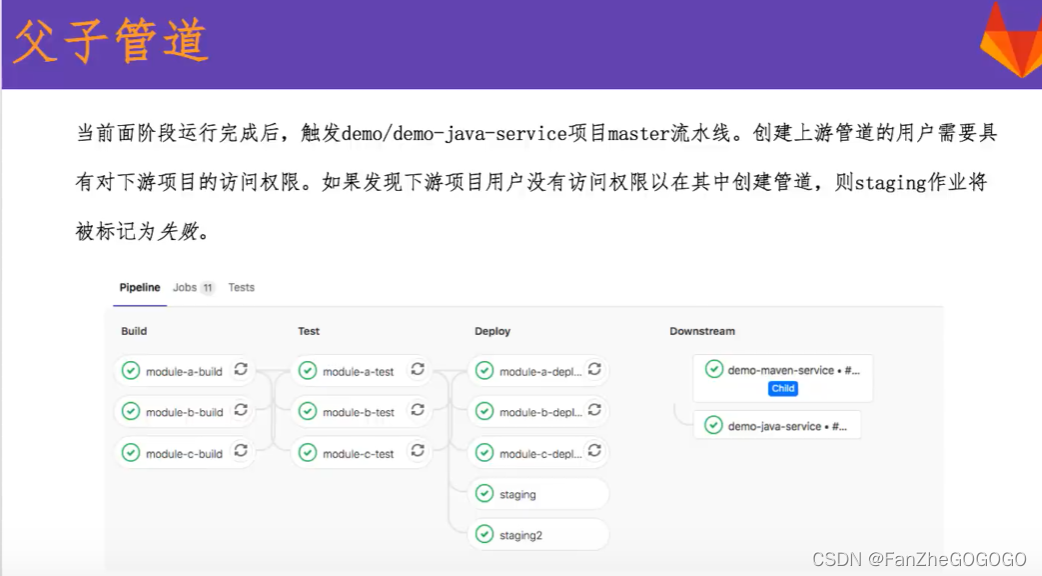The height and width of the screenshot is (576, 1042).
Task: Retry the module-b-test job
Action: (417, 411)
